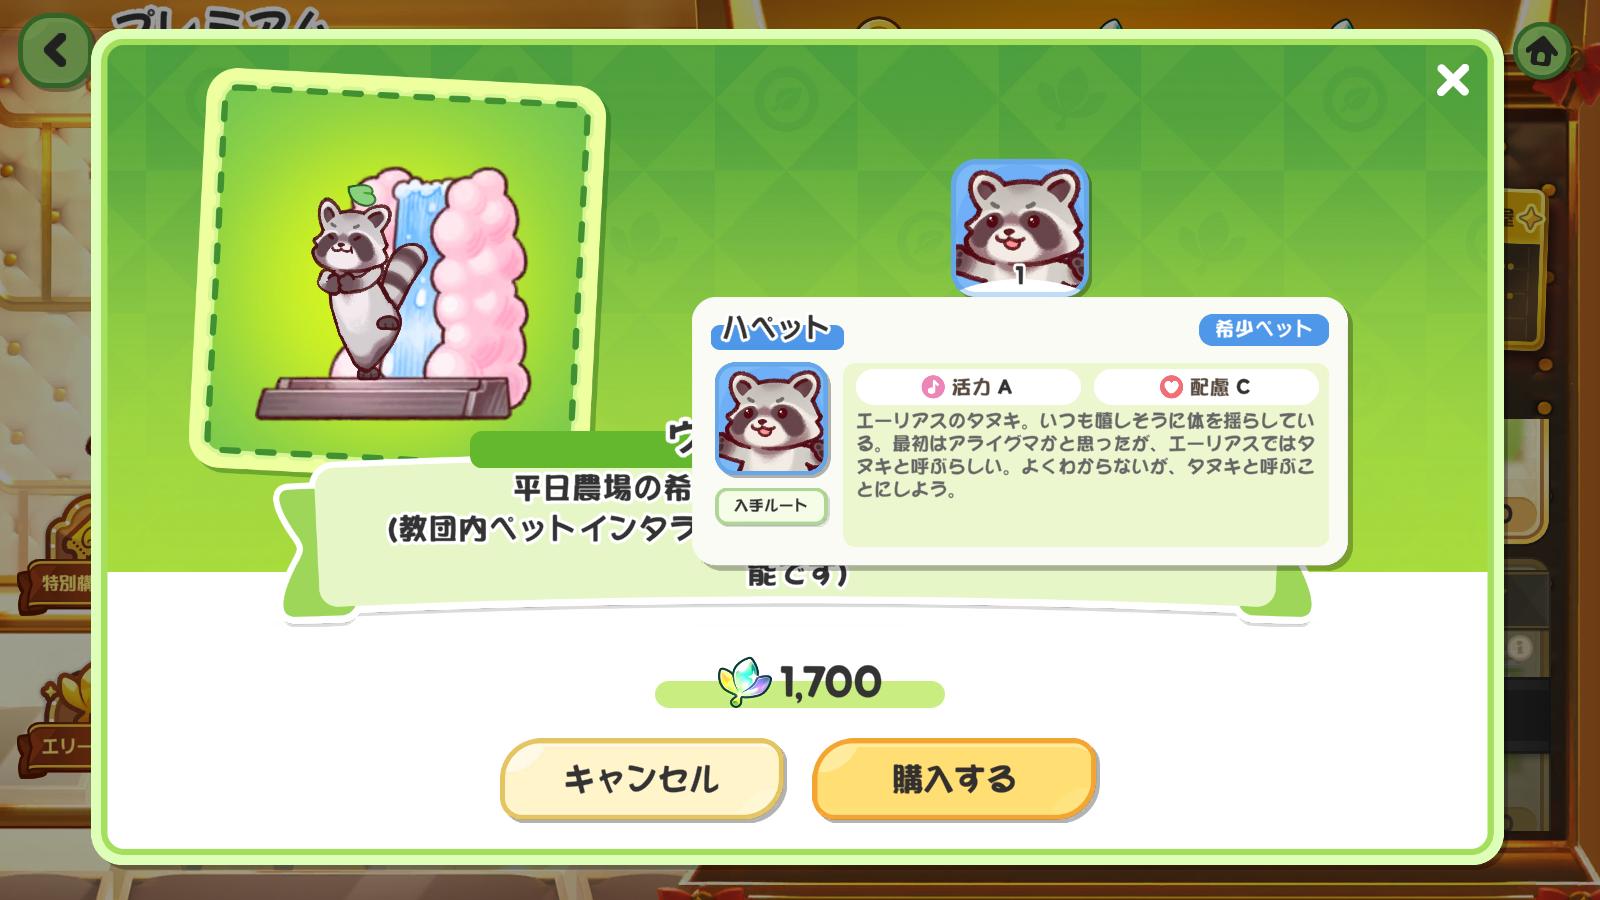
Task: Tap the info icon on right edge
Action: click(1520, 648)
